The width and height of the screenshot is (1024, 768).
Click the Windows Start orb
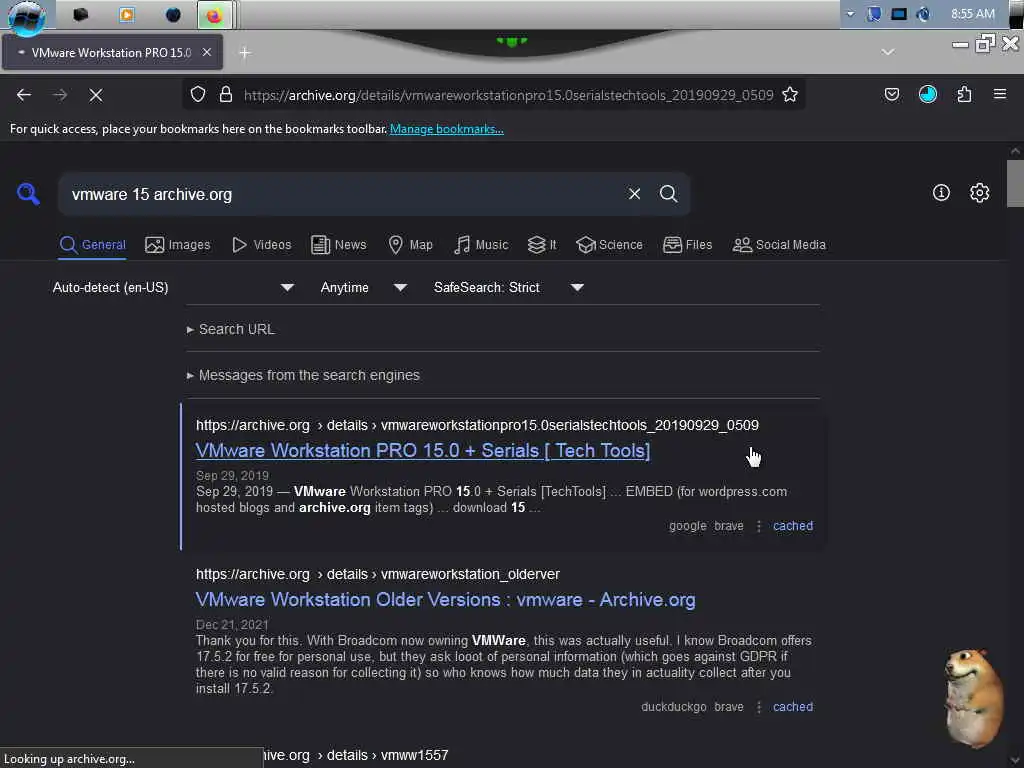coord(27,16)
